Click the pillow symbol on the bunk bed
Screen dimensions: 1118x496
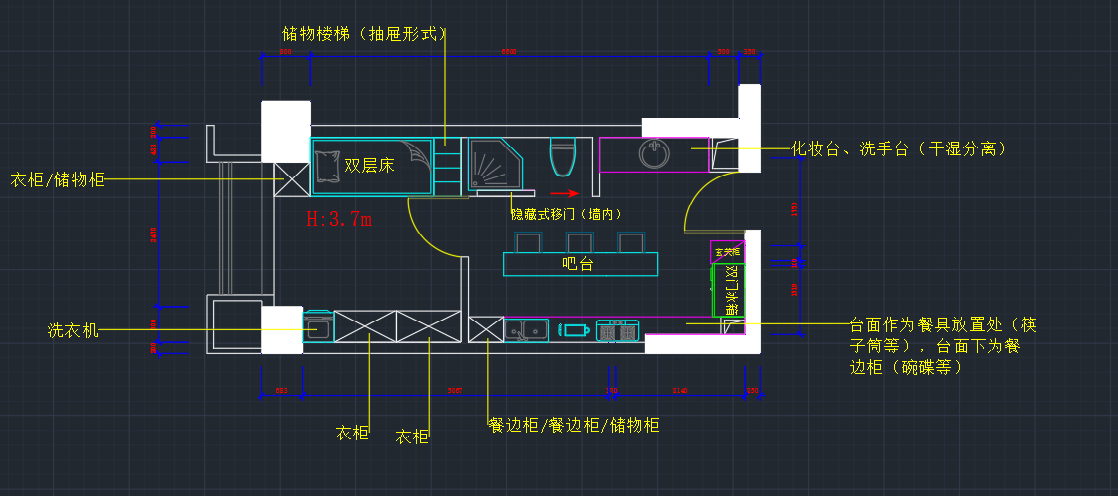327,166
